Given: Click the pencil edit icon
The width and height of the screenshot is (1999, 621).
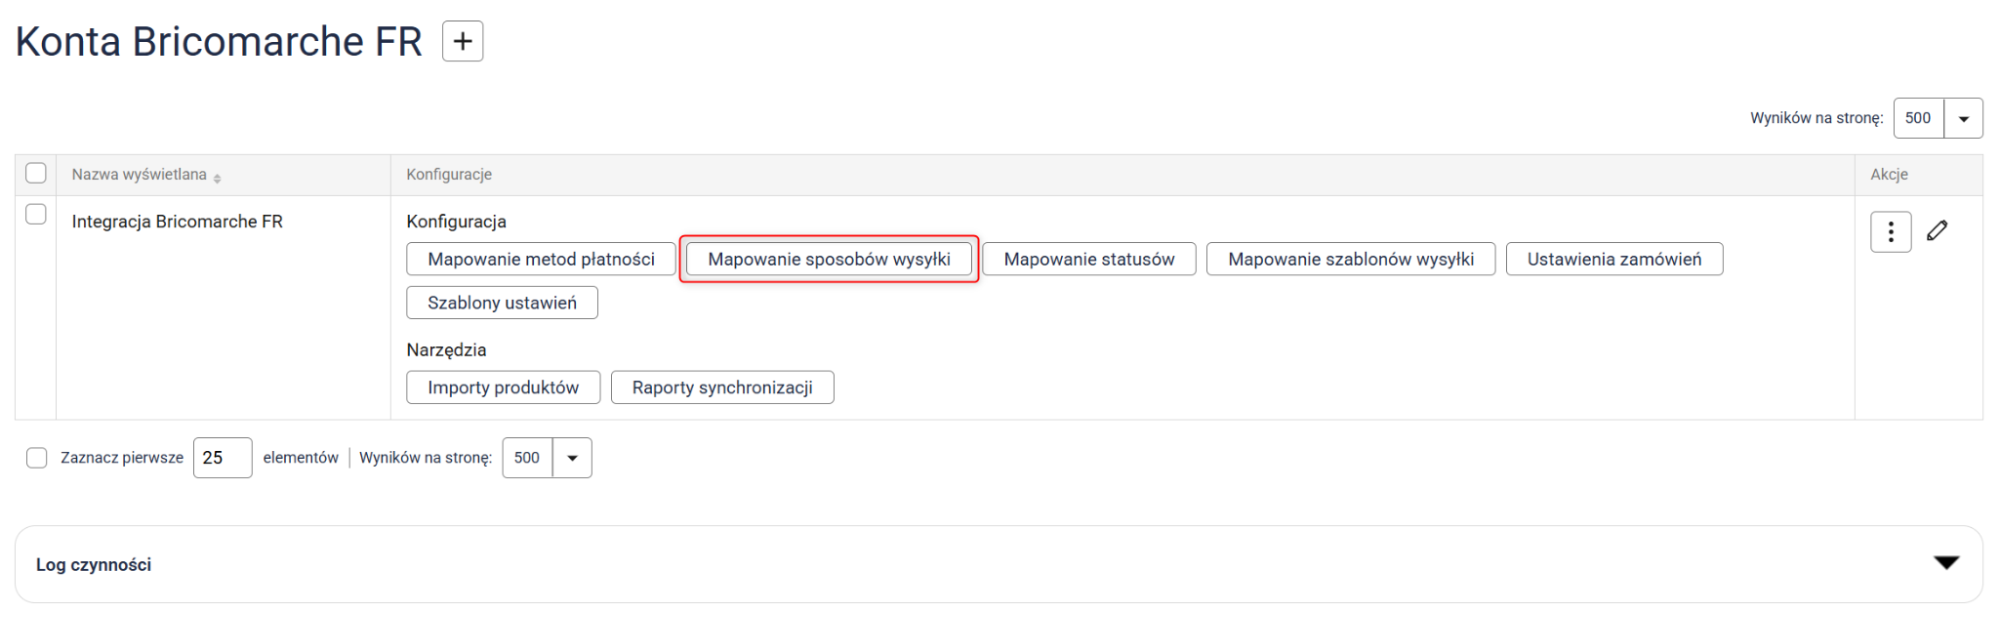Looking at the screenshot, I should [x=1937, y=231].
